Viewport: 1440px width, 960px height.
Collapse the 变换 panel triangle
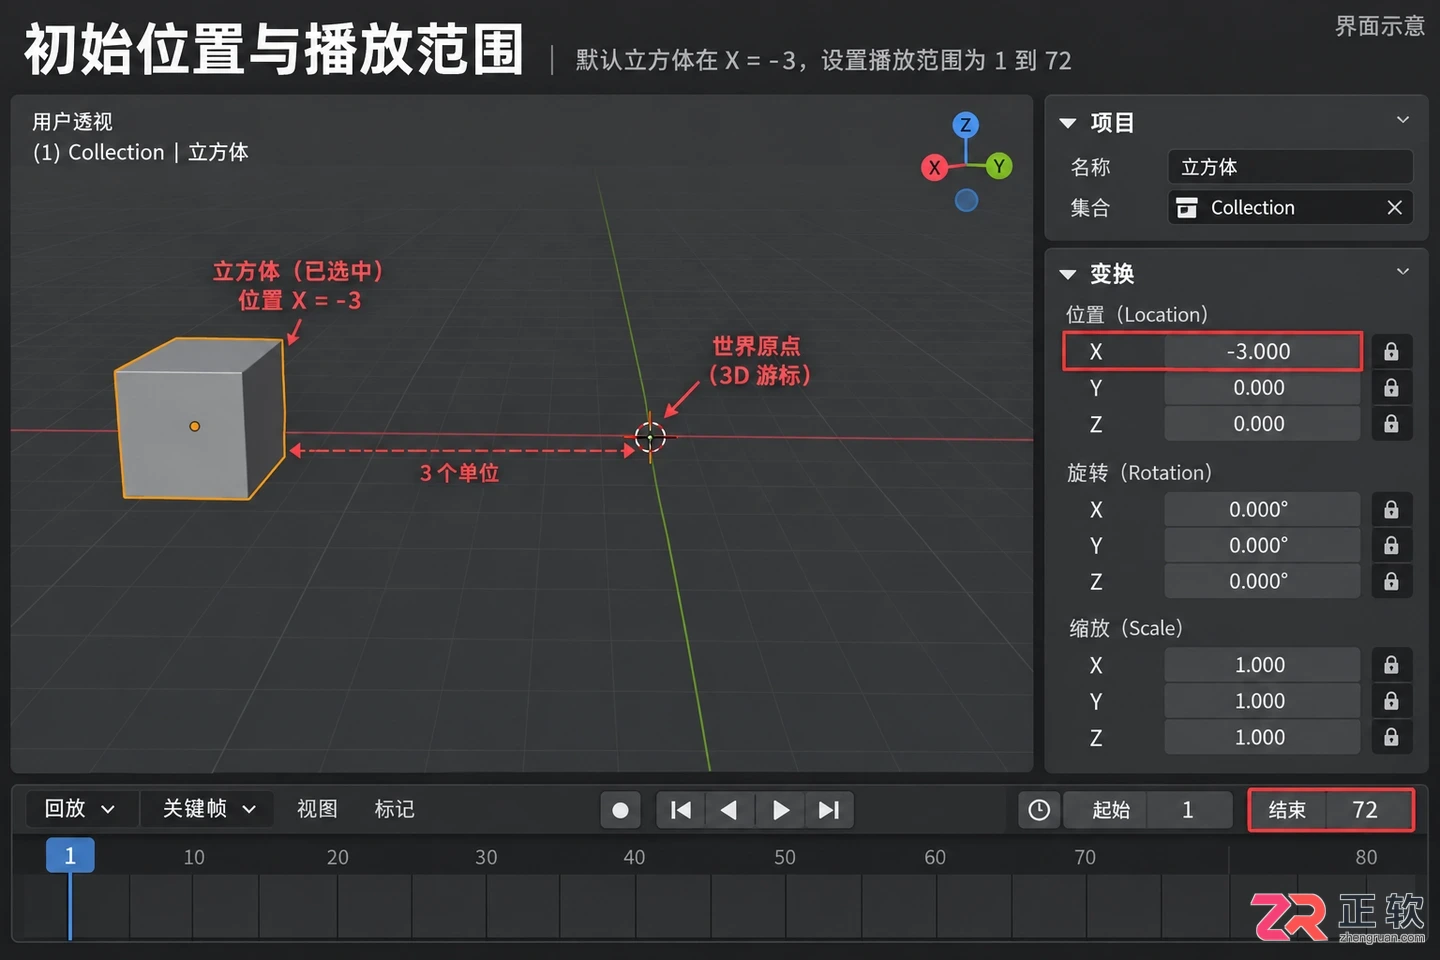point(1068,274)
